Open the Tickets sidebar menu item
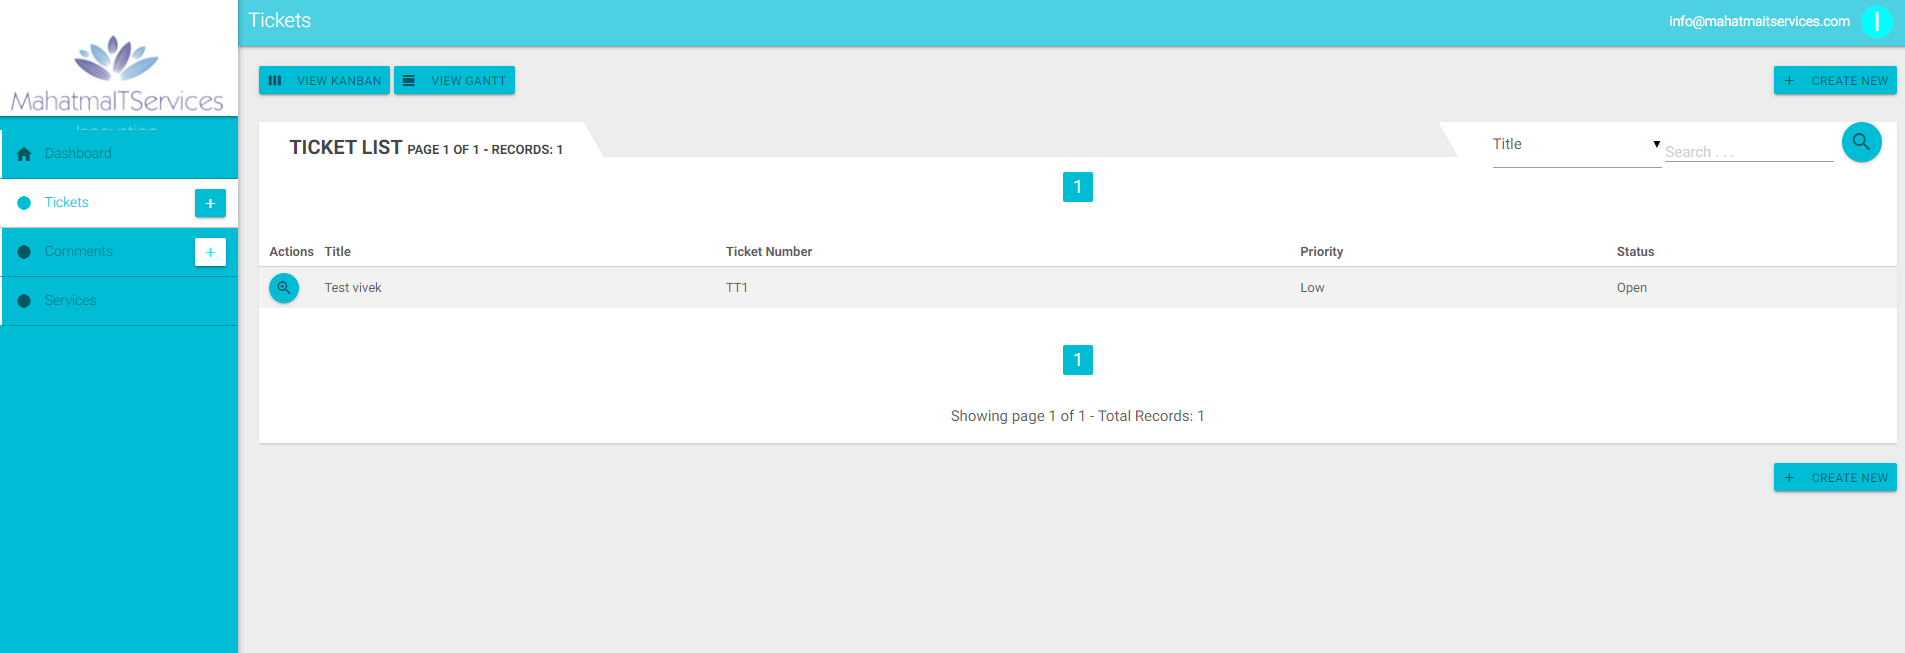This screenshot has height=653, width=1905. coord(67,203)
